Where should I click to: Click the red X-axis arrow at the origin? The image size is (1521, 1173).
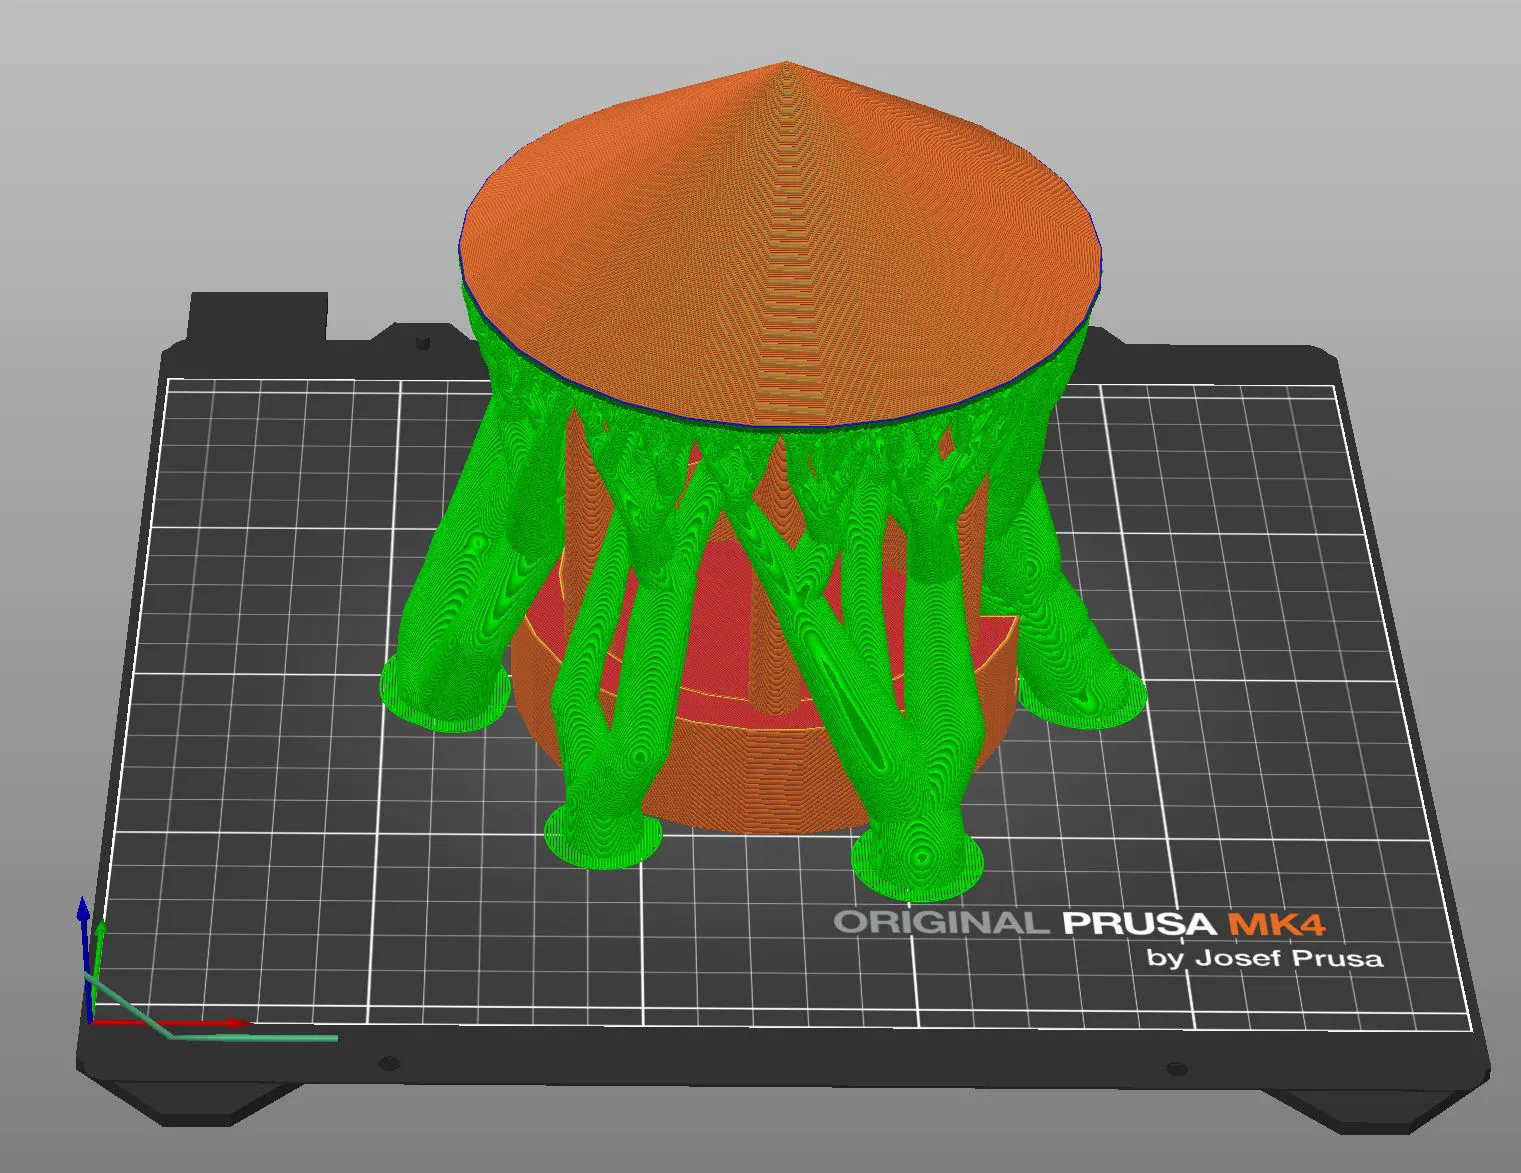point(168,1022)
